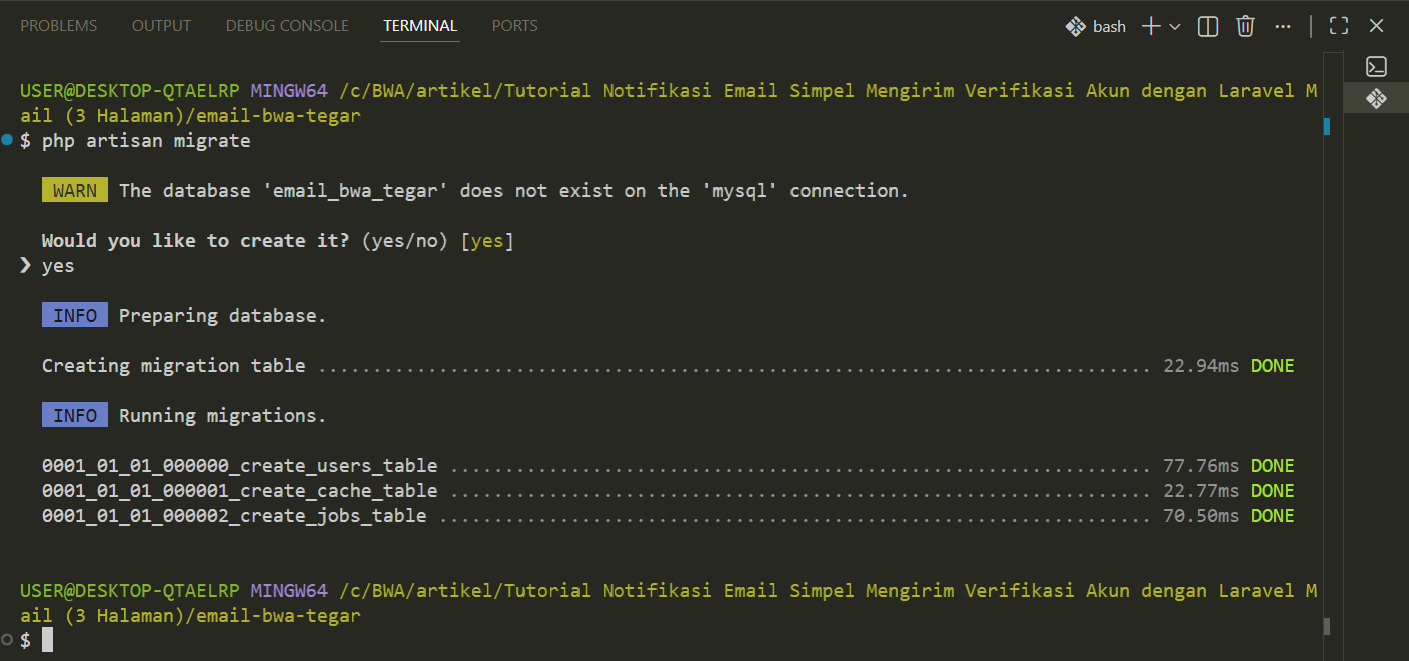Screen dimensions: 1409x661
Task: Toggle maximized panel size
Action: click(x=1339, y=27)
